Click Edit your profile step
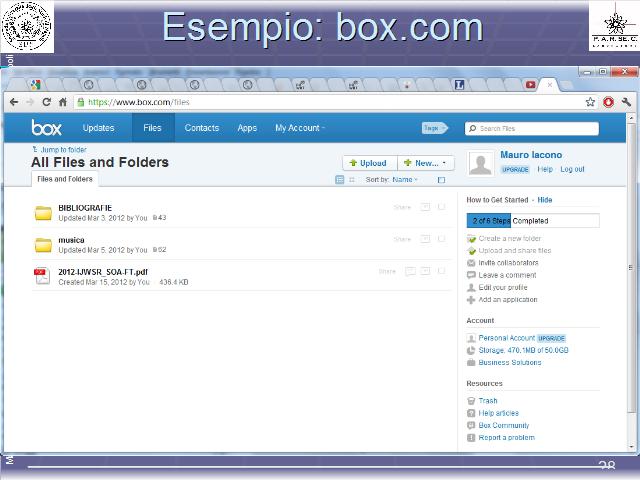The image size is (640, 480). [x=503, y=287]
